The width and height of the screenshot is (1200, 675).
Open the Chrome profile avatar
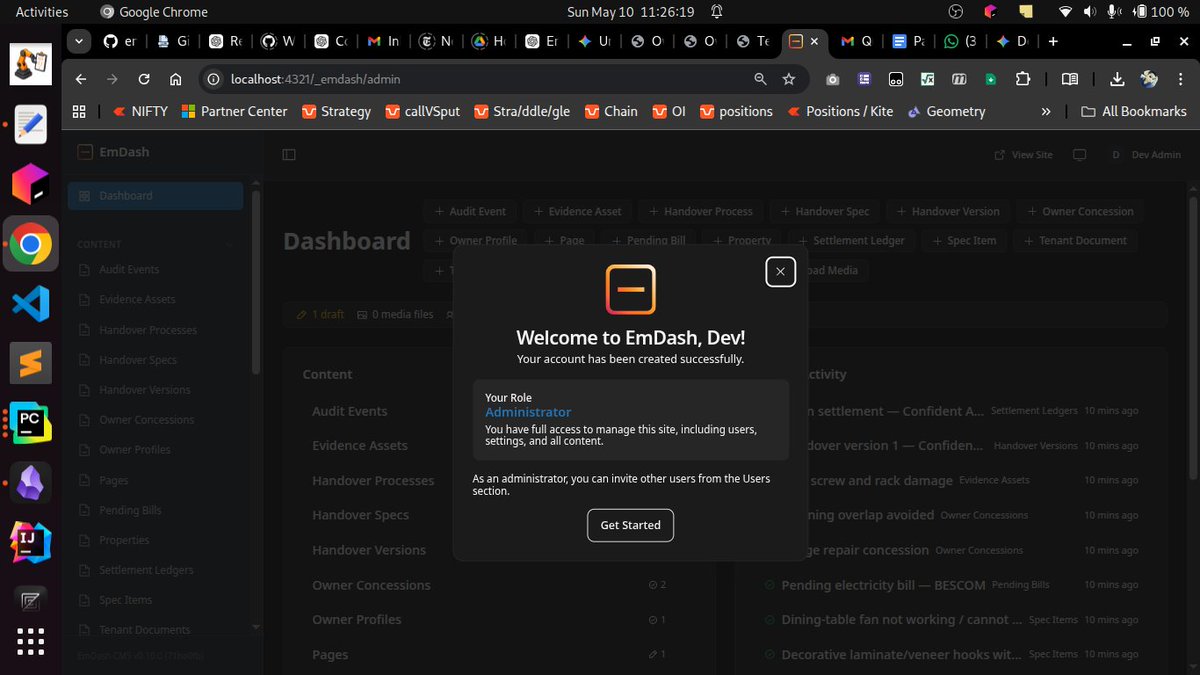pyautogui.click(x=1149, y=79)
